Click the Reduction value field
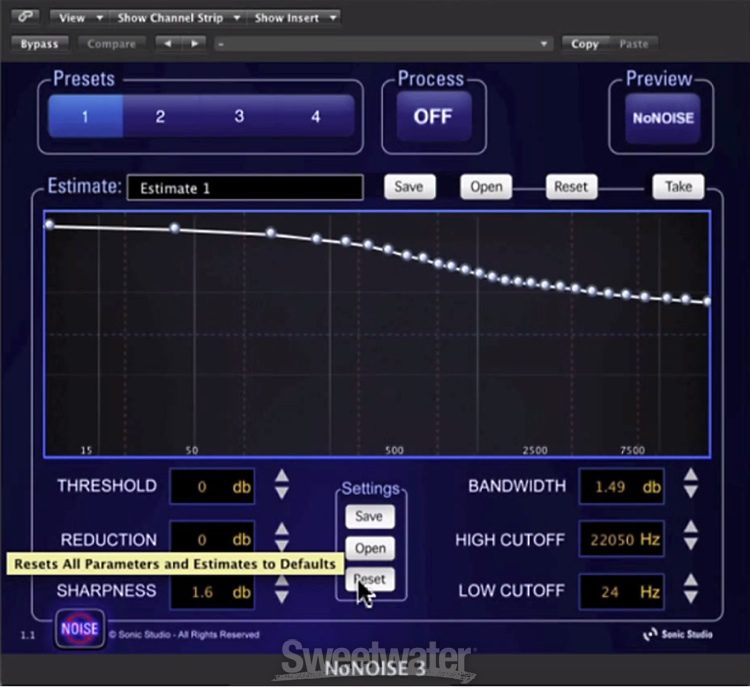 (x=212, y=539)
